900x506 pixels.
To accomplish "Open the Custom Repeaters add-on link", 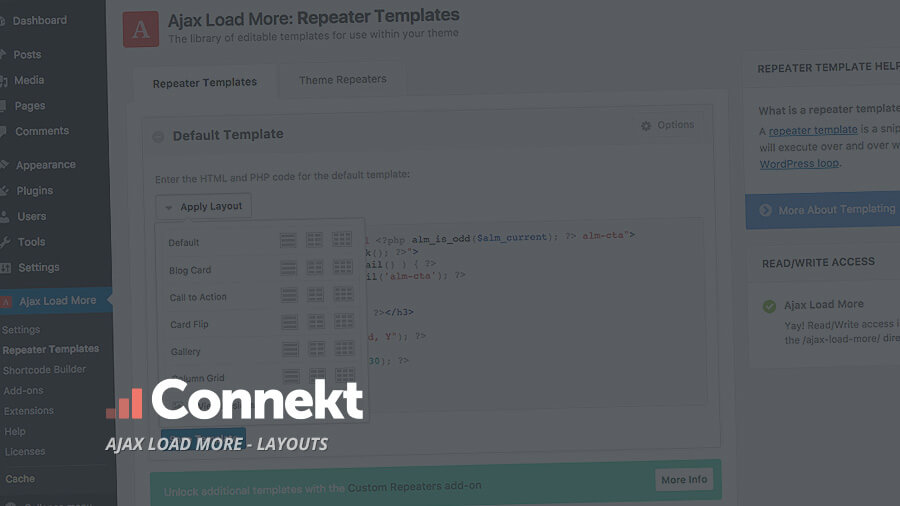I will (414, 487).
